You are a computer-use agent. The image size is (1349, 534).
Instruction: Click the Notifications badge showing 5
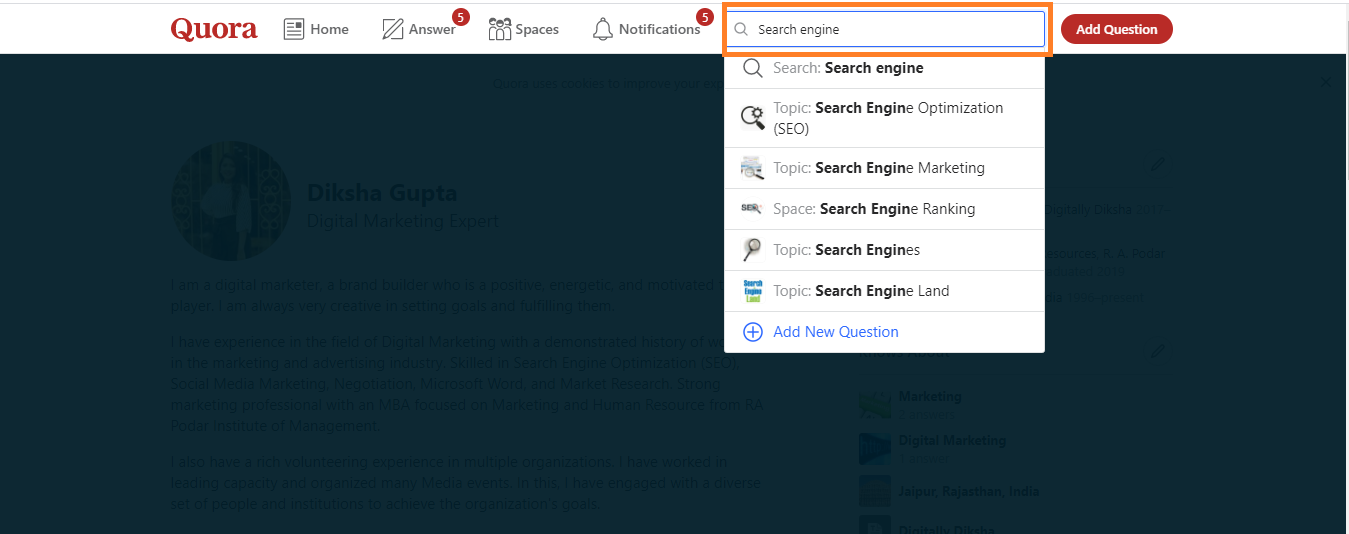pyautogui.click(x=705, y=17)
